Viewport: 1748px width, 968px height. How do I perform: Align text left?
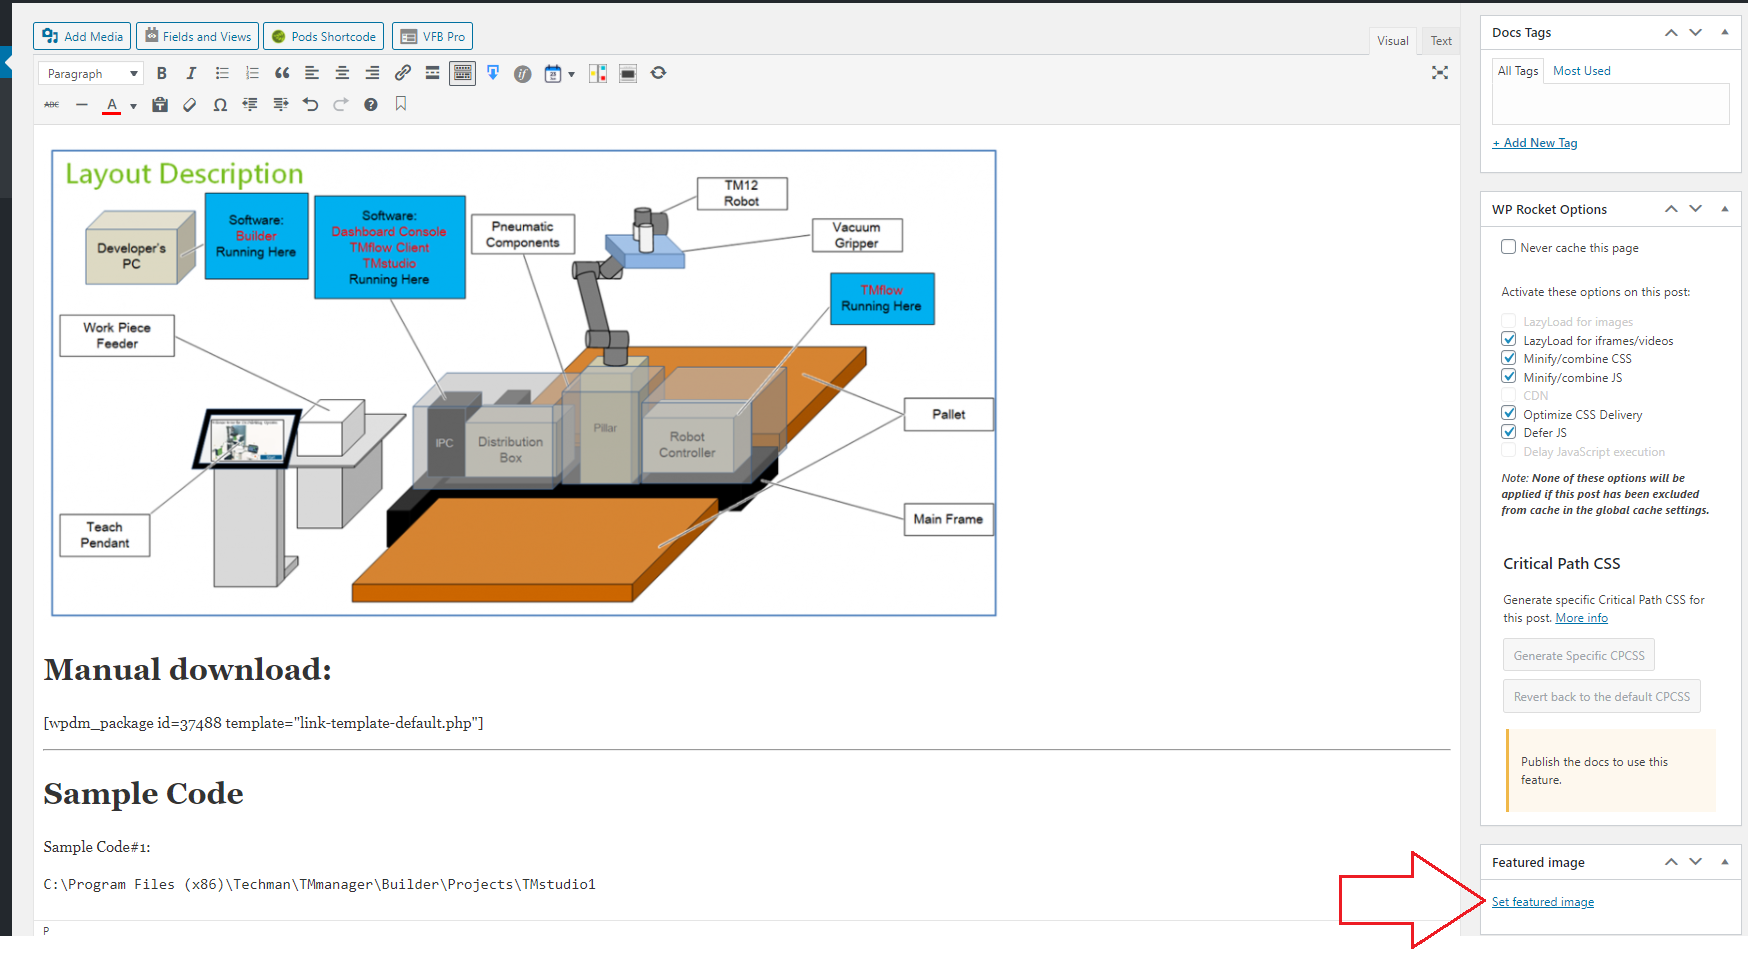[312, 73]
